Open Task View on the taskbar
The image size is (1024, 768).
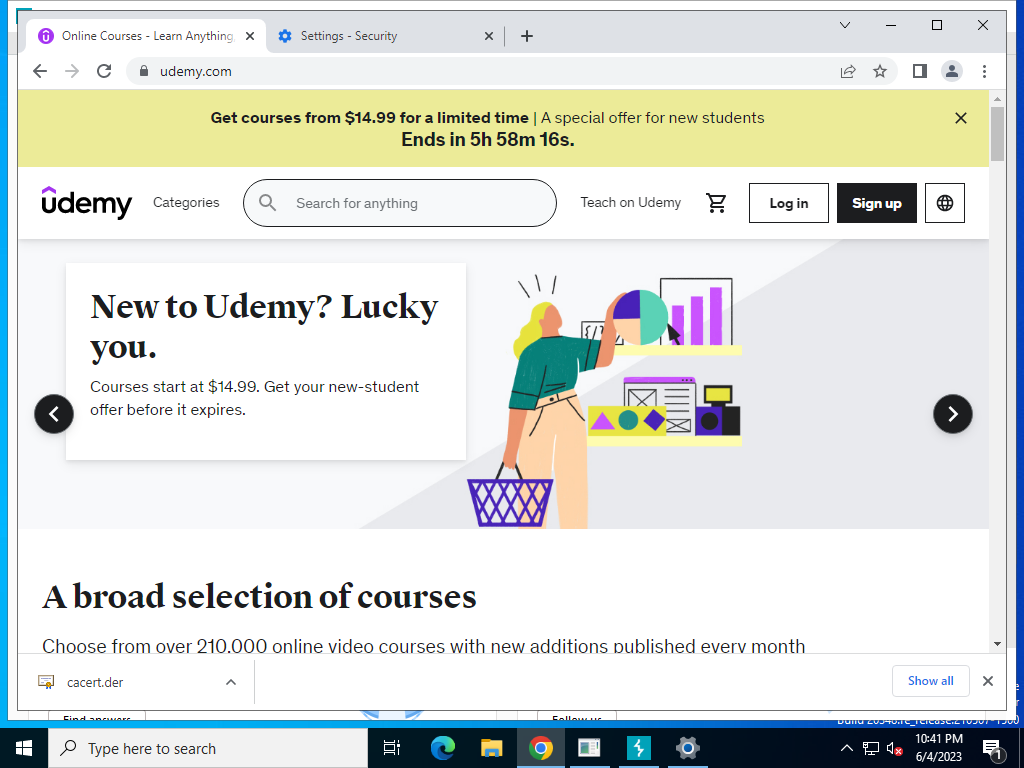[392, 748]
